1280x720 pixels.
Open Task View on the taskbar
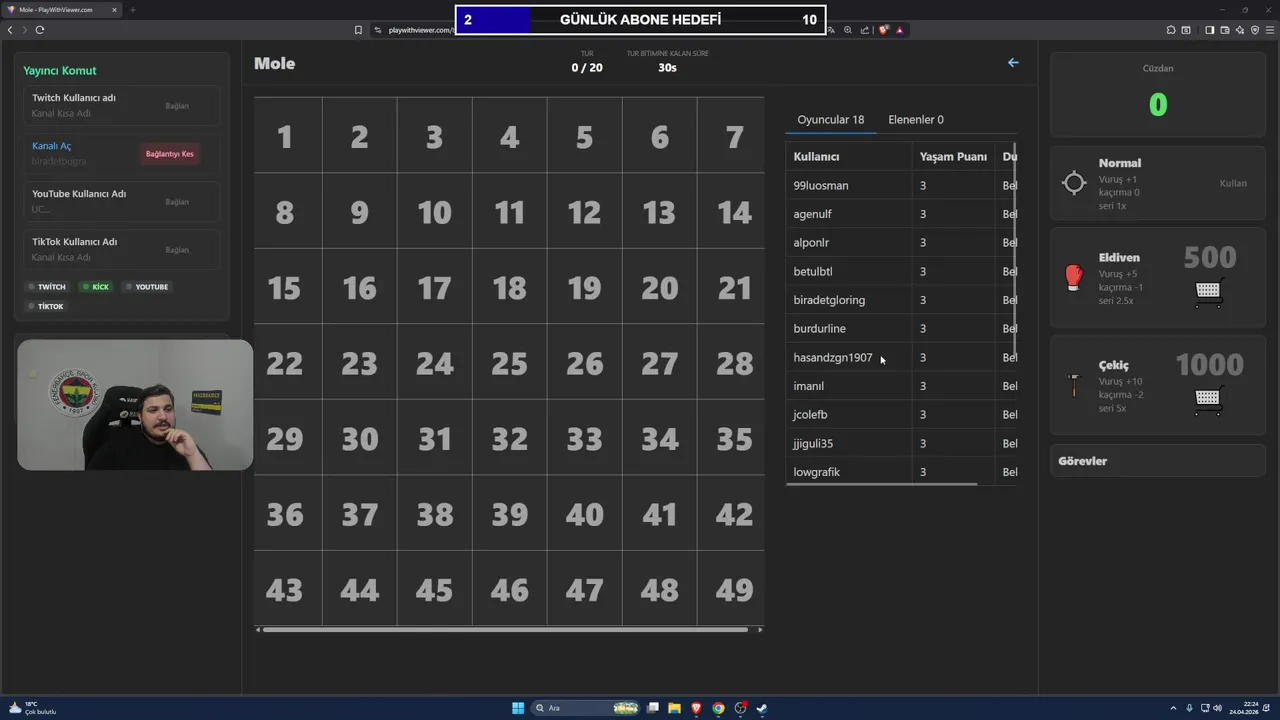tap(653, 708)
